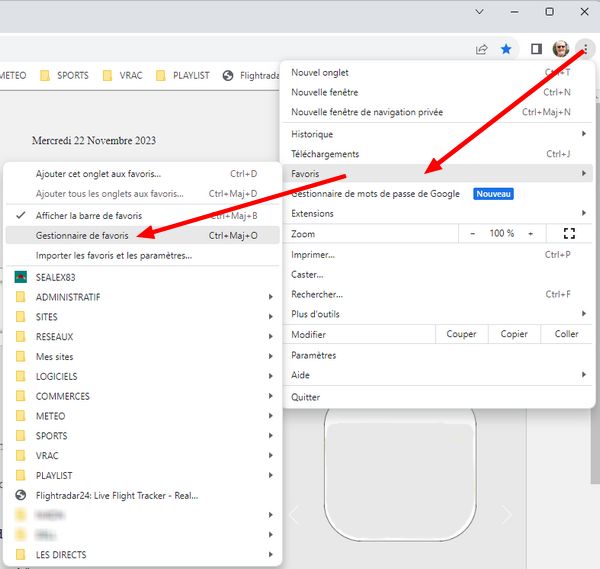Click the carousel right arrow on page
The width and height of the screenshot is (600, 569).
pyautogui.click(x=506, y=515)
